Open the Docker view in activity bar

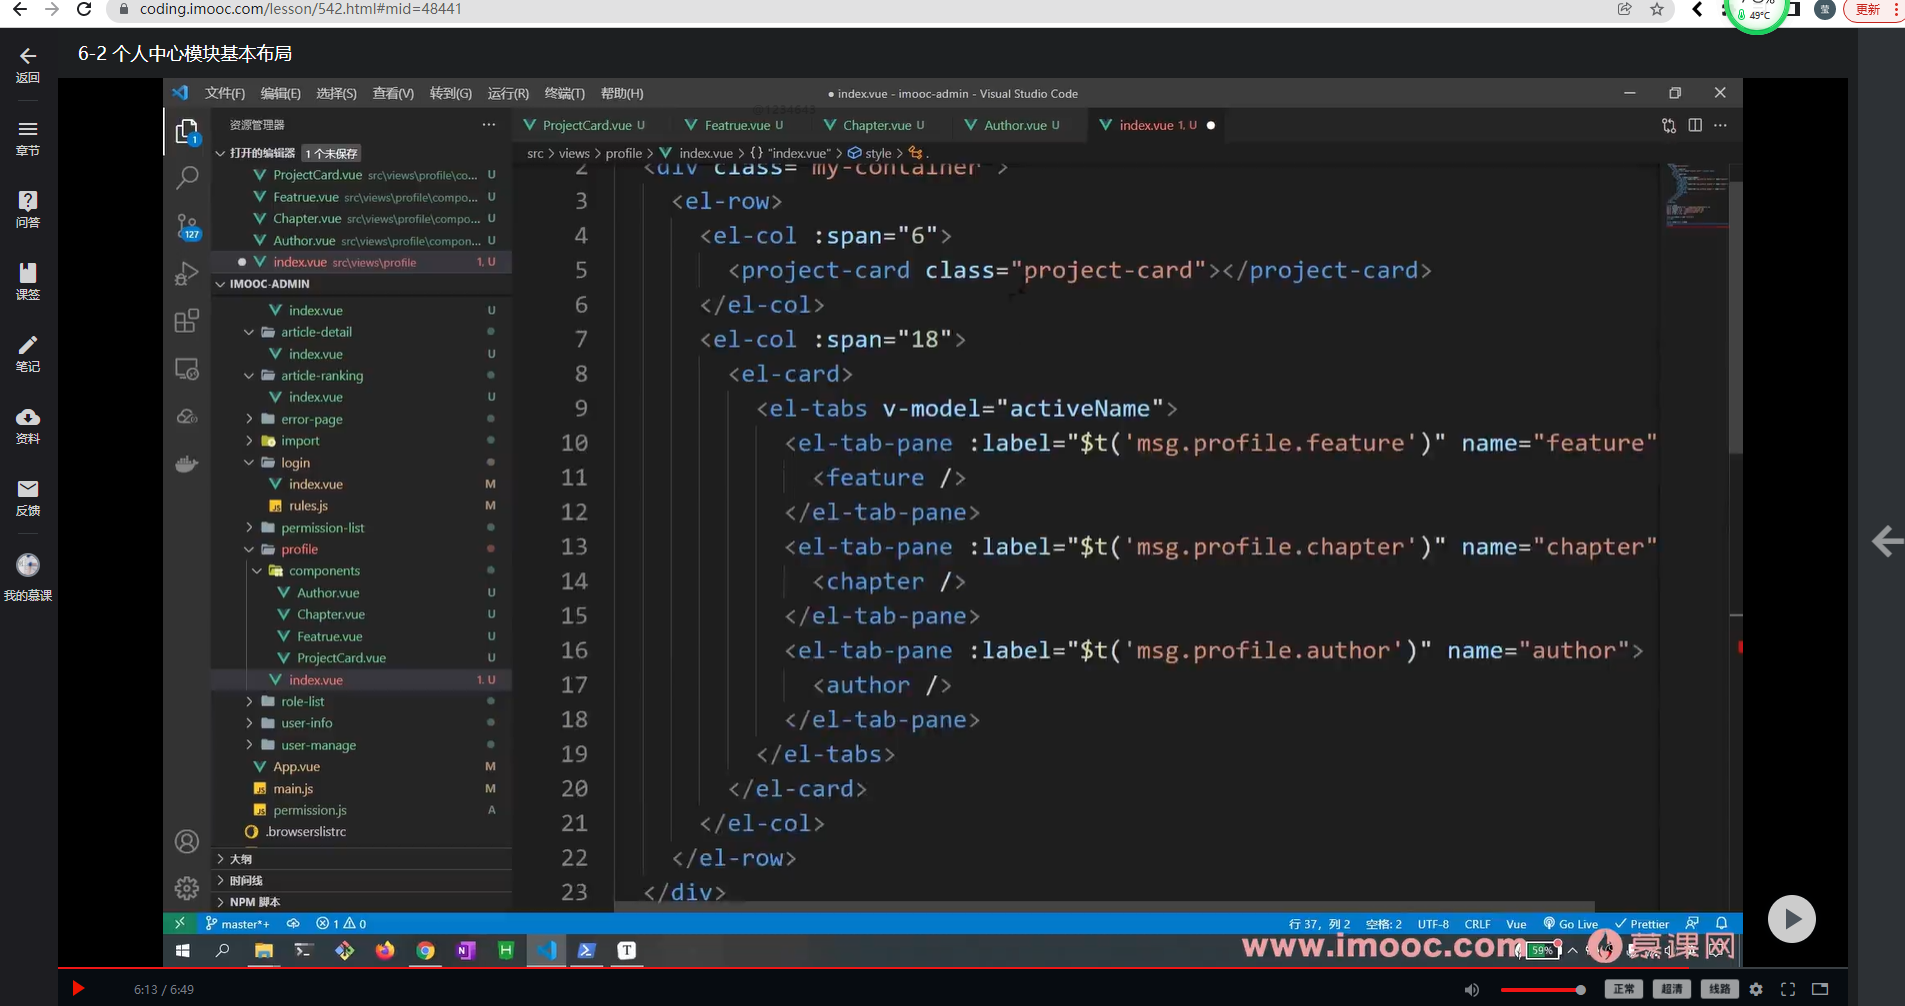pos(187,464)
